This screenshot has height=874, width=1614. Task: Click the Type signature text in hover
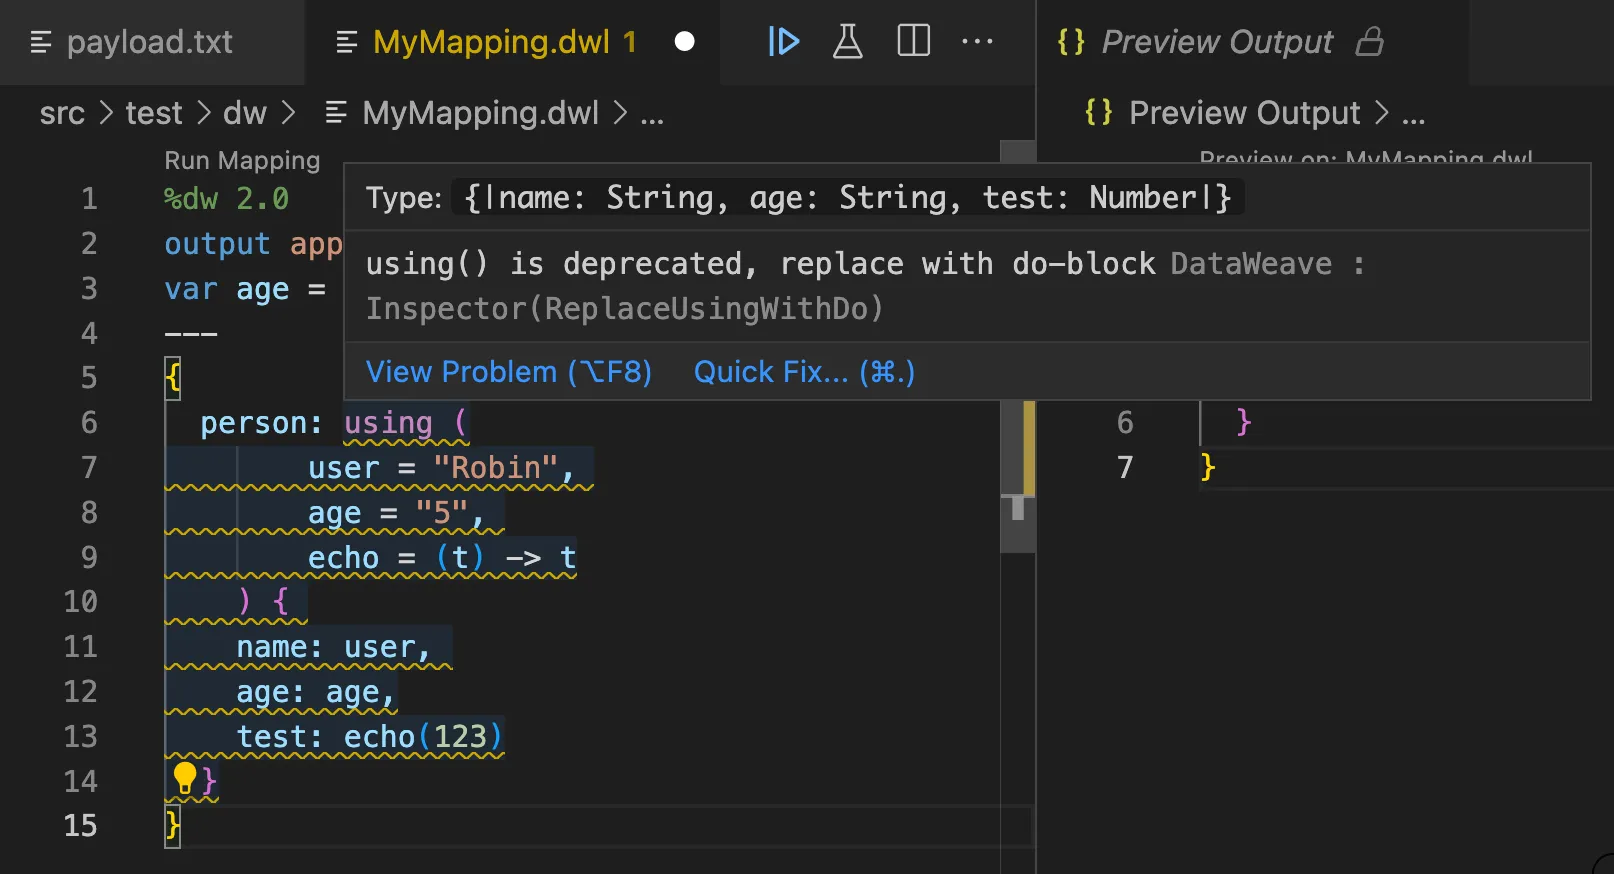(849, 197)
